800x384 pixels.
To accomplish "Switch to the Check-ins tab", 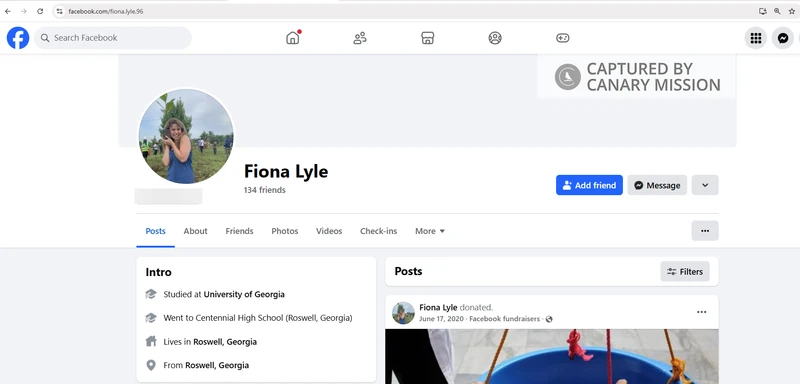I will click(x=379, y=231).
